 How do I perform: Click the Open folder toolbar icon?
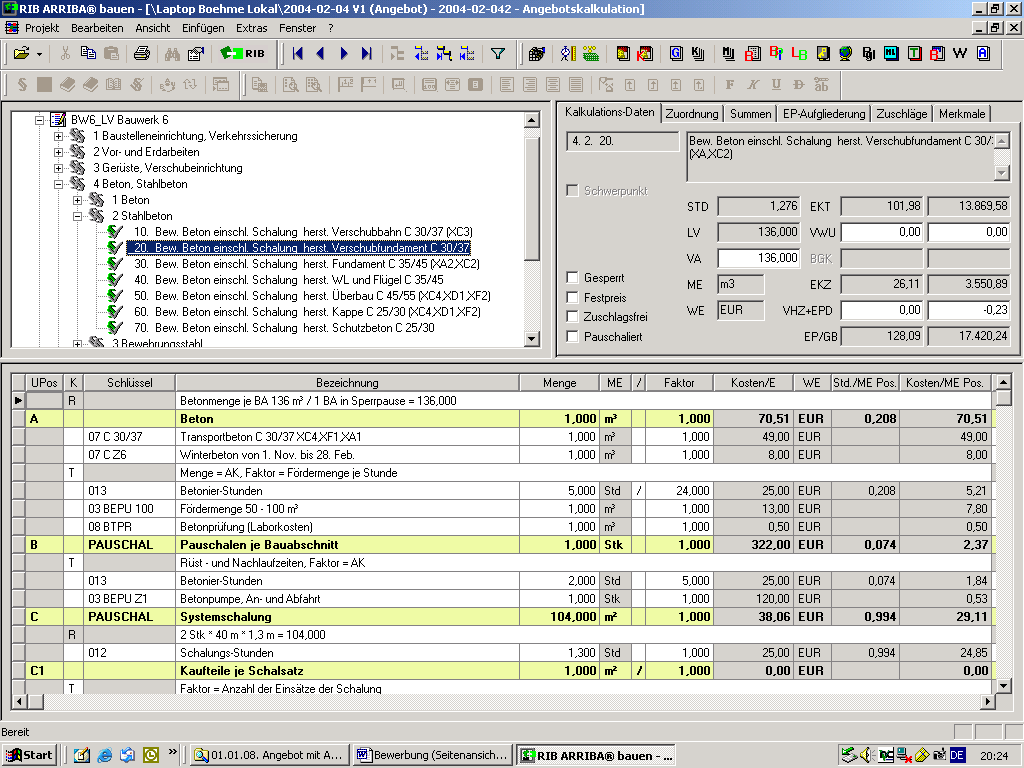[x=20, y=53]
